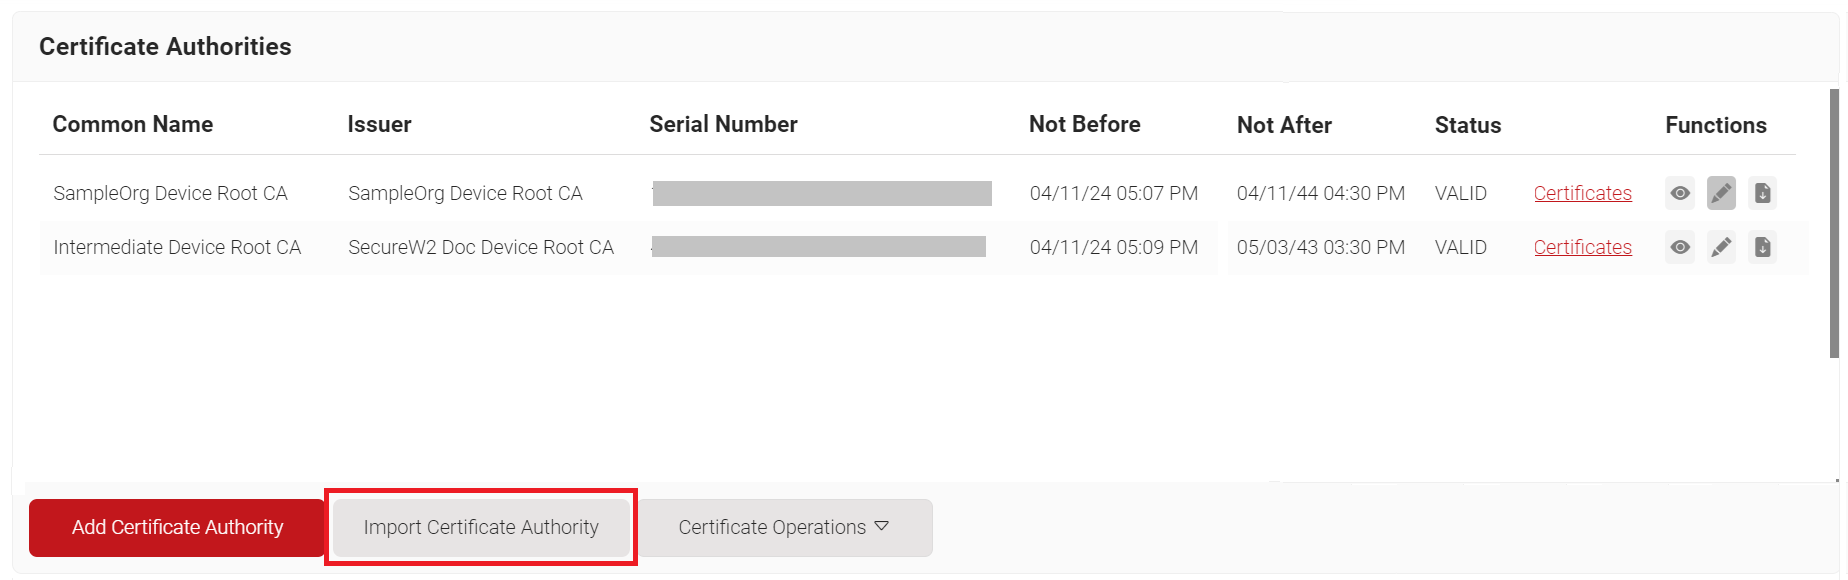Viewport: 1848px width, 580px height.
Task: Click the Status column header
Action: (x=1467, y=126)
